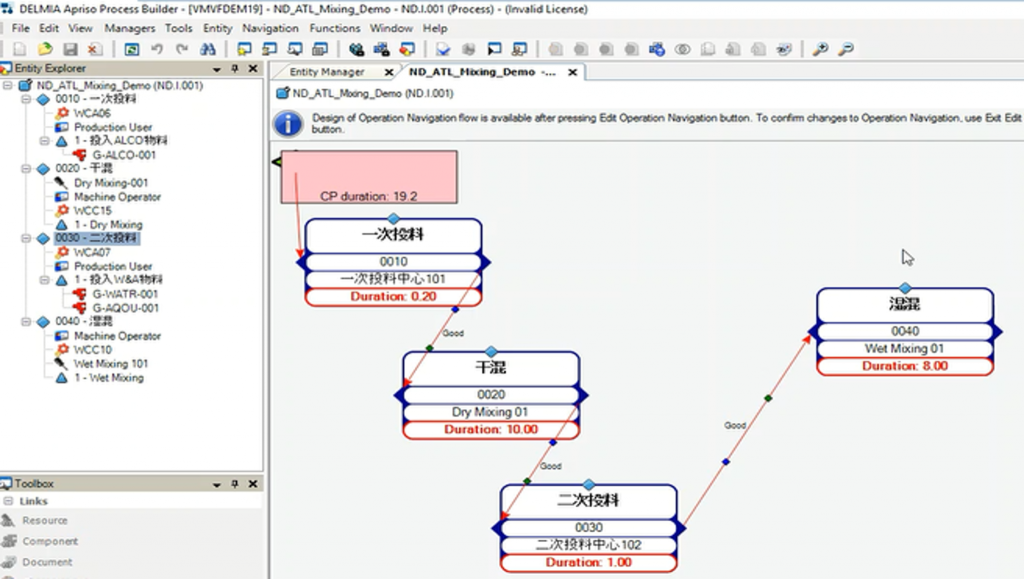Image resolution: width=1024 pixels, height=579 pixels.
Task: Click the blue info icon in the message bar
Action: (288, 123)
